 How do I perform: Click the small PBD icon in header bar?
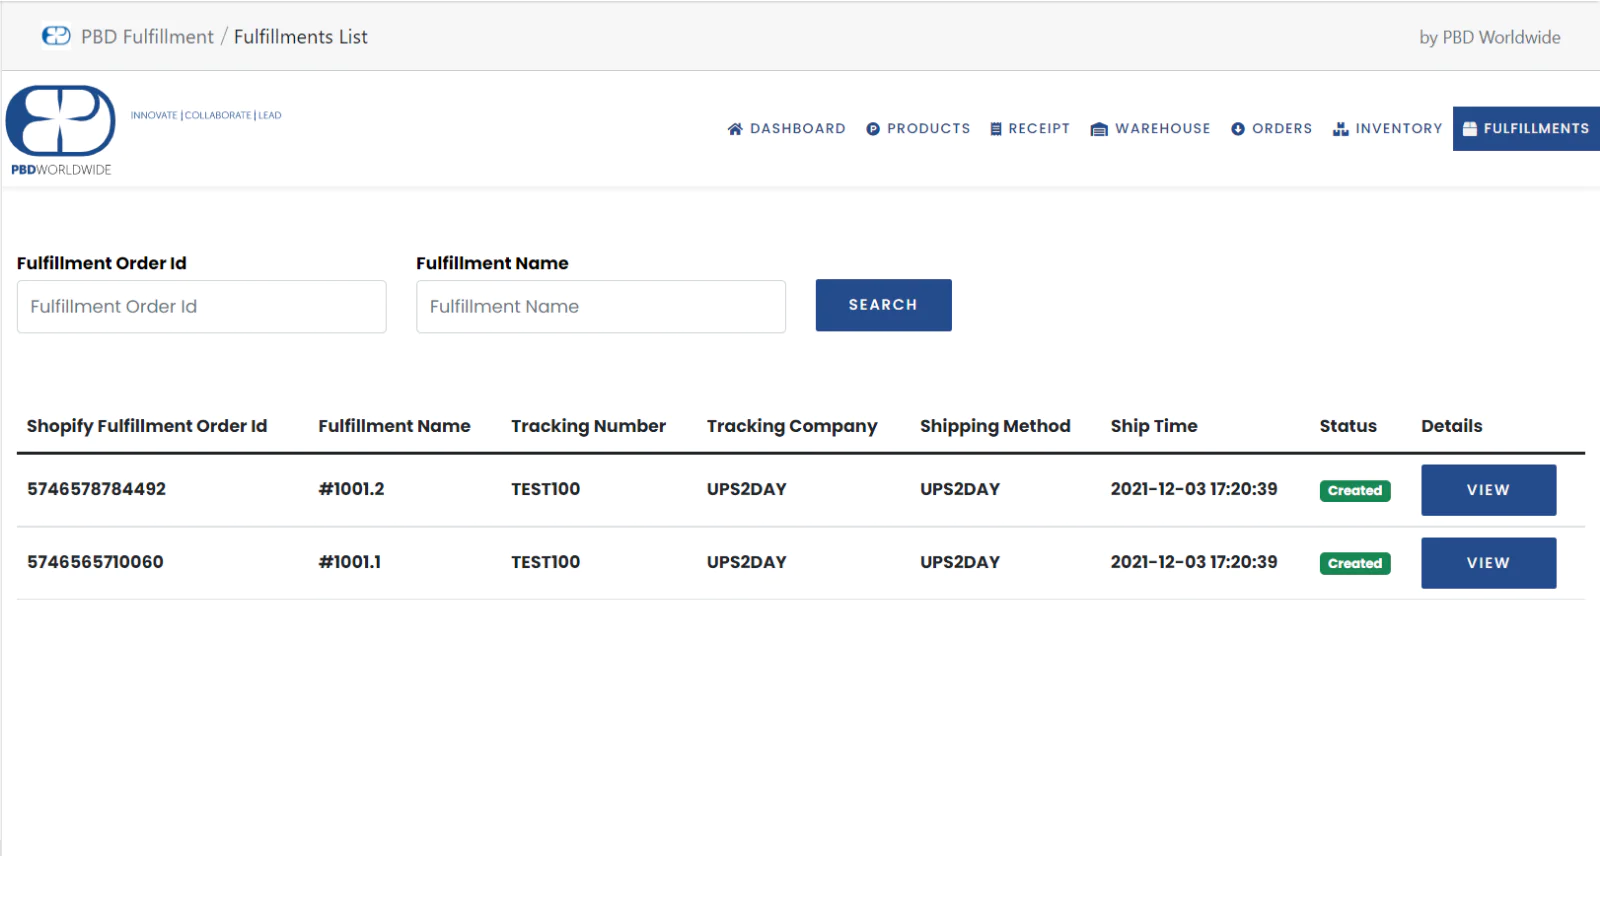click(56, 36)
